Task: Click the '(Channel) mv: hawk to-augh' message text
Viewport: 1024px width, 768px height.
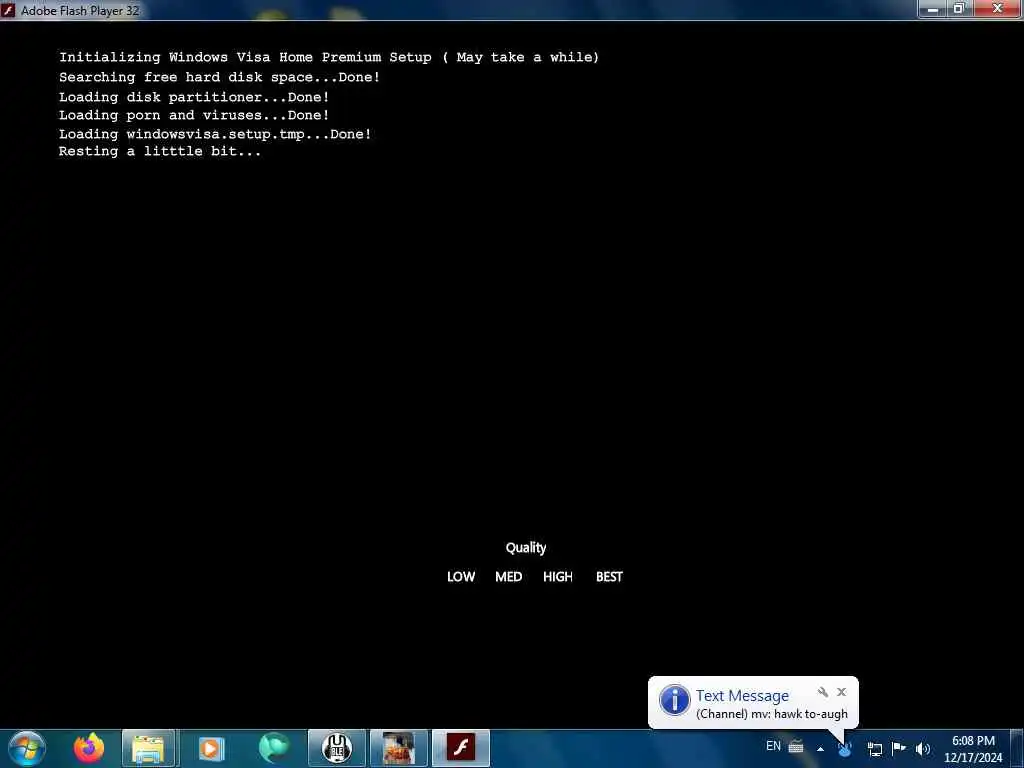Action: [772, 714]
